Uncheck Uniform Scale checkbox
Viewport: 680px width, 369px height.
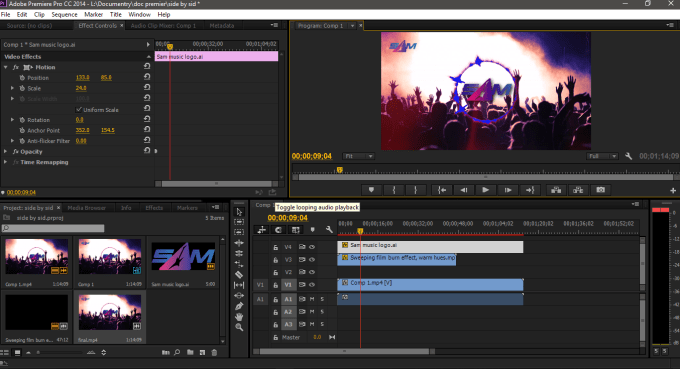click(x=78, y=109)
